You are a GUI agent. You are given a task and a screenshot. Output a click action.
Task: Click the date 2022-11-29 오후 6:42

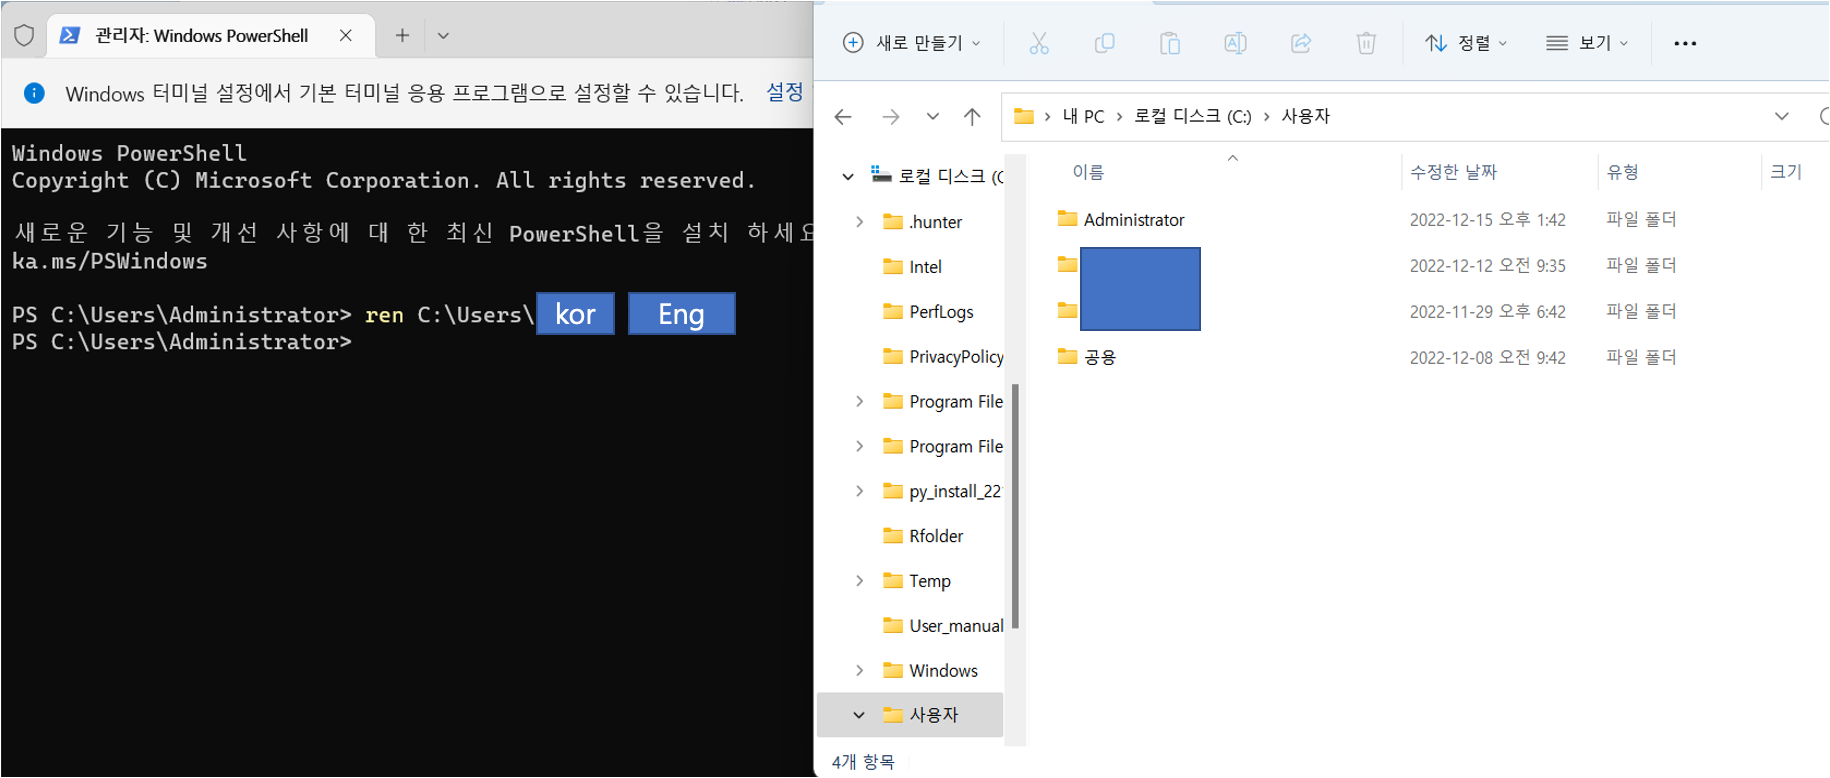pos(1487,311)
